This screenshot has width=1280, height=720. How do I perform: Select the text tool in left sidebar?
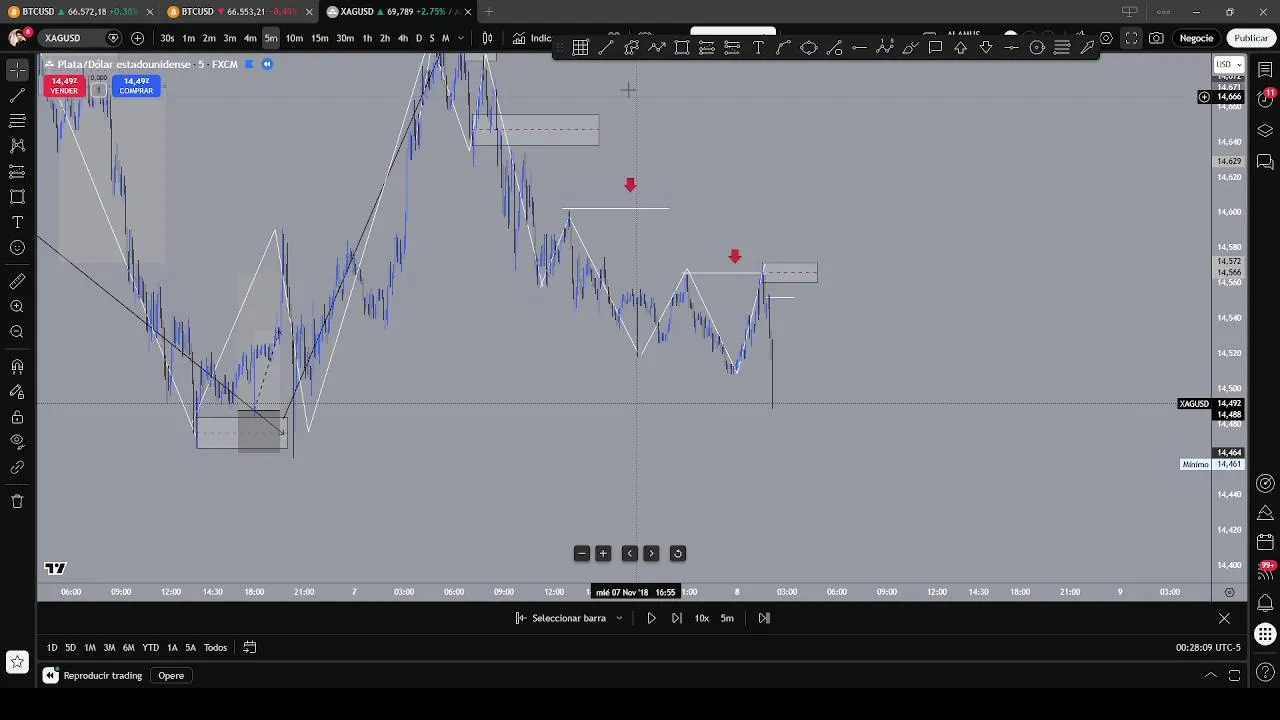pos(17,222)
